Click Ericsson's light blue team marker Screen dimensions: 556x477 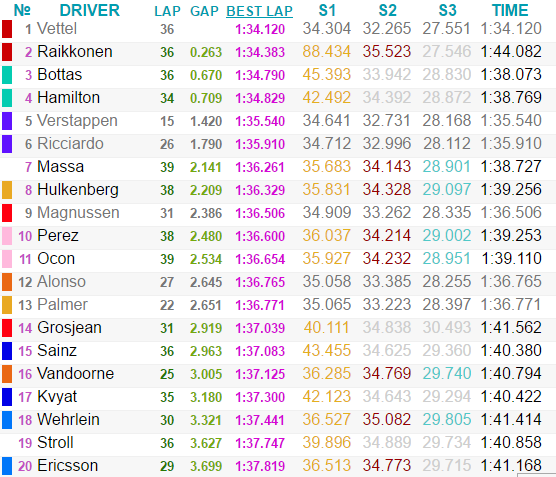(7, 466)
